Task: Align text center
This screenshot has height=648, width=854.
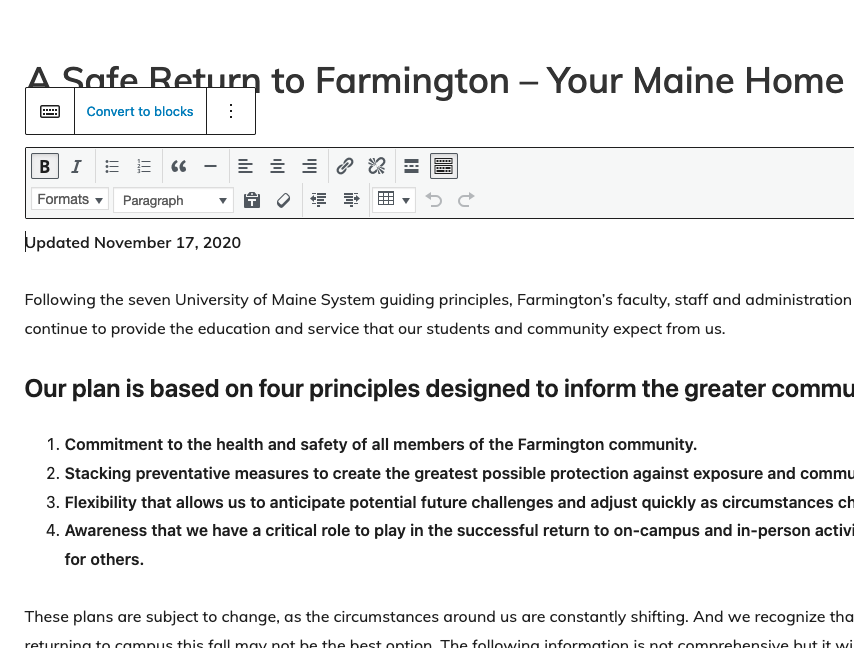Action: click(x=277, y=166)
